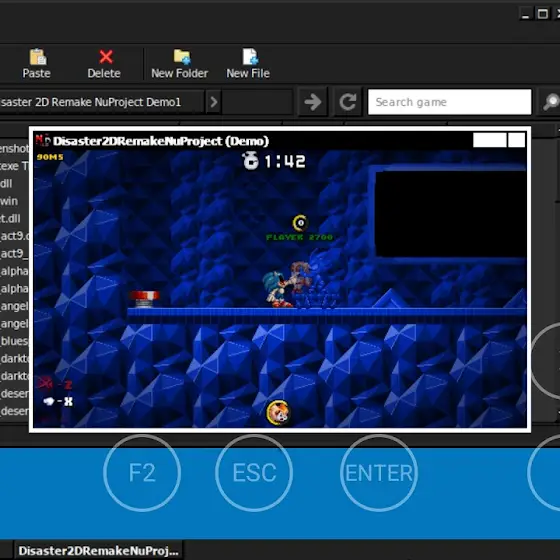Click the 1:42 game timer
560x560 pixels.
click(x=285, y=161)
